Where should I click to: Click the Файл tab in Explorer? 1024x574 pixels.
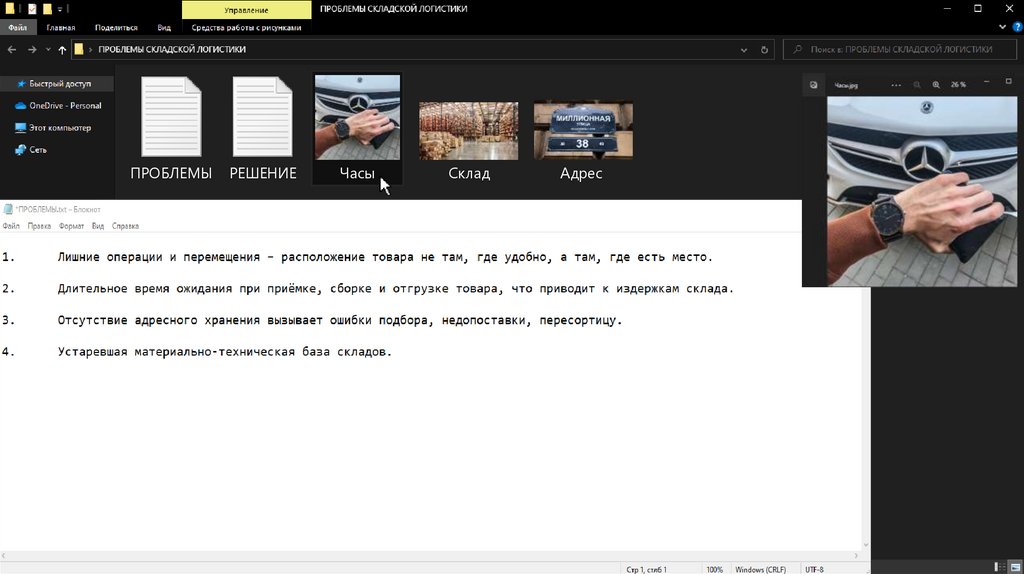click(x=17, y=28)
